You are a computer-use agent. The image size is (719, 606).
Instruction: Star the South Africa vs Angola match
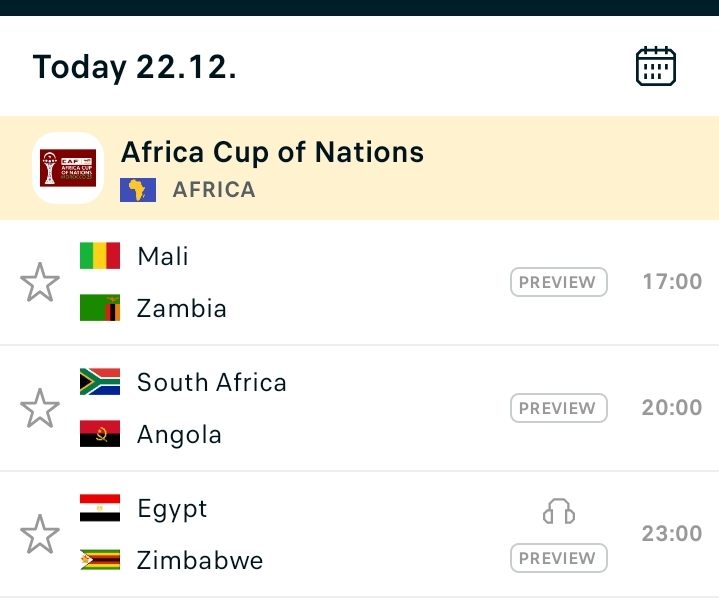click(x=40, y=408)
